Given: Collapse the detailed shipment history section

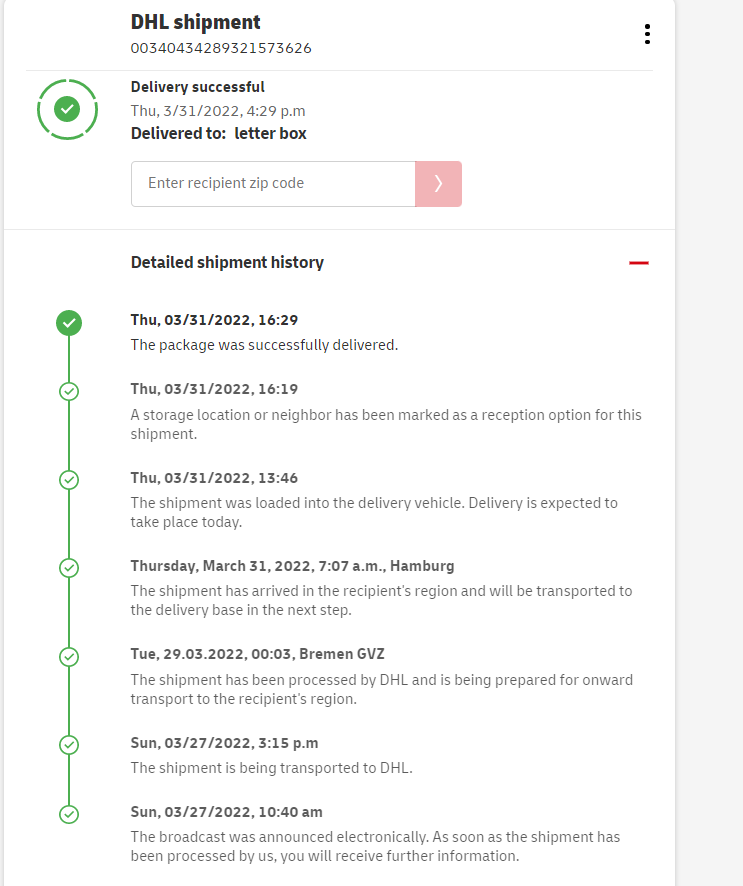Looking at the screenshot, I should tap(638, 263).
